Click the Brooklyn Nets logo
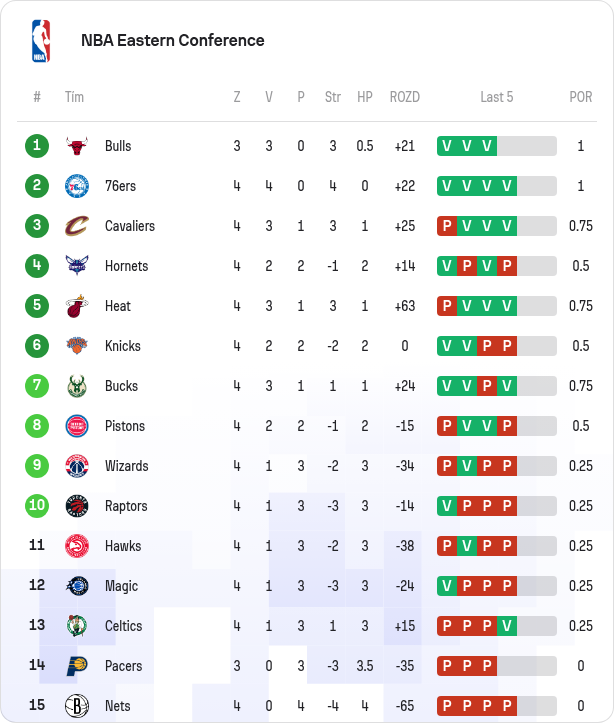This screenshot has height=723, width=614. (x=77, y=706)
